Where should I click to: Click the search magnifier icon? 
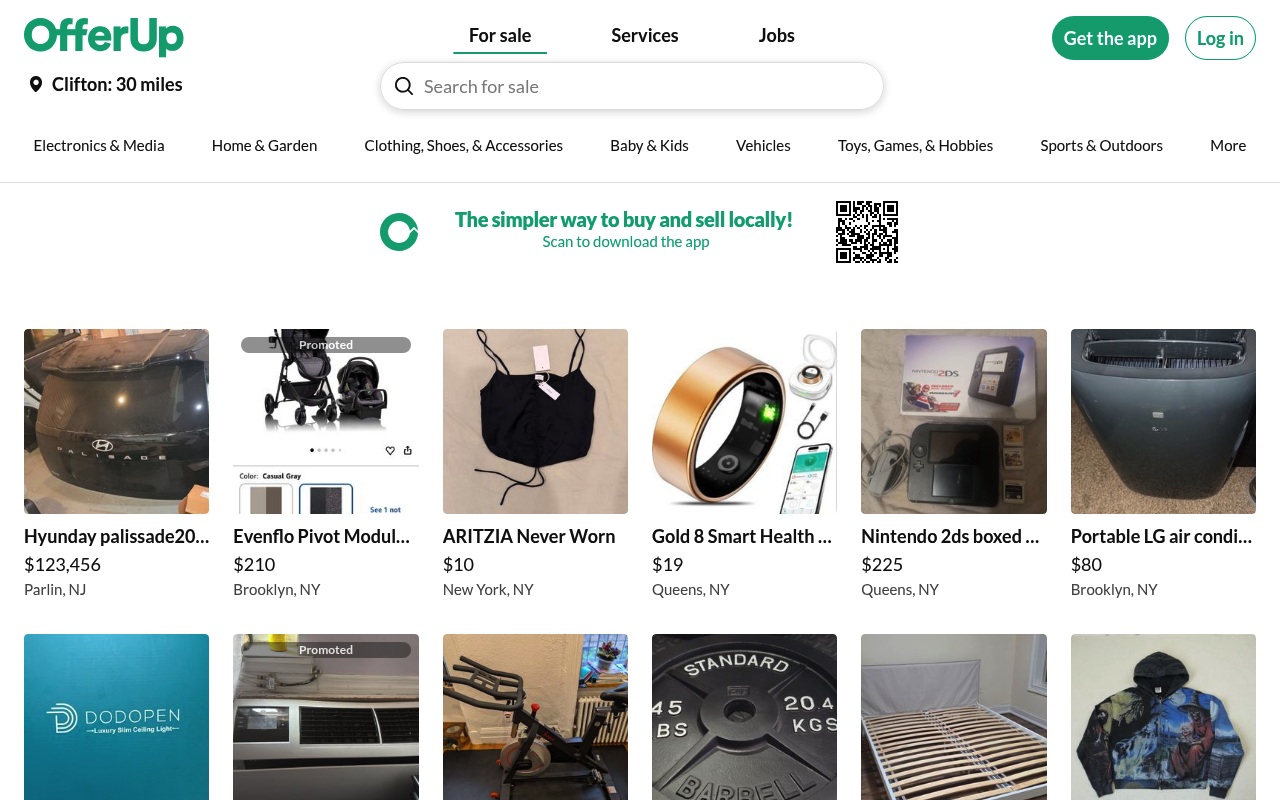click(x=404, y=86)
